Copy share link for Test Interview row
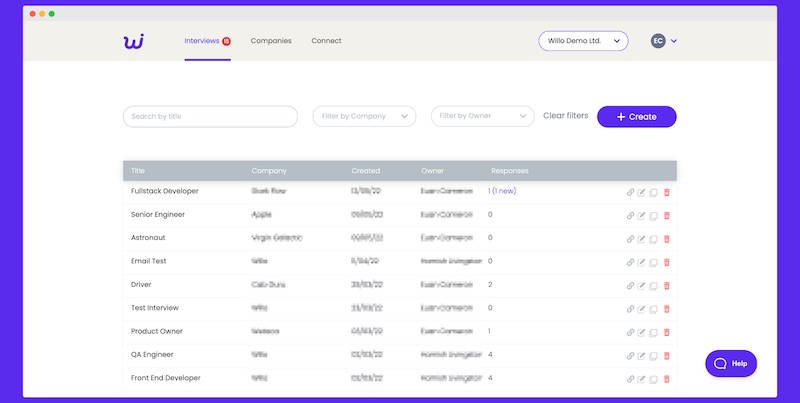800x403 pixels. click(630, 309)
